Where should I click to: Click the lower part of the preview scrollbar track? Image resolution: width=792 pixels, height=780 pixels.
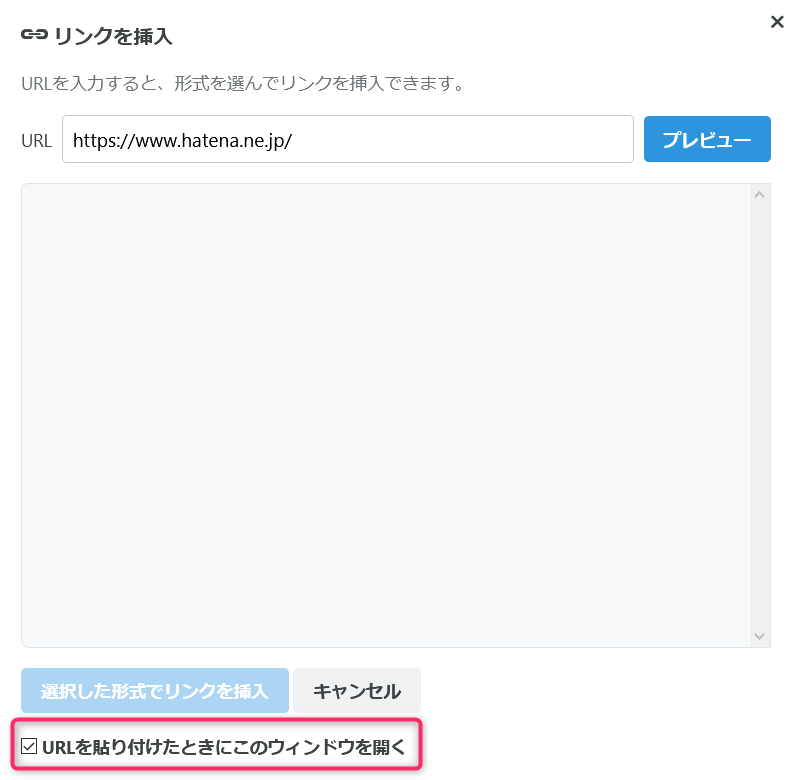(760, 560)
